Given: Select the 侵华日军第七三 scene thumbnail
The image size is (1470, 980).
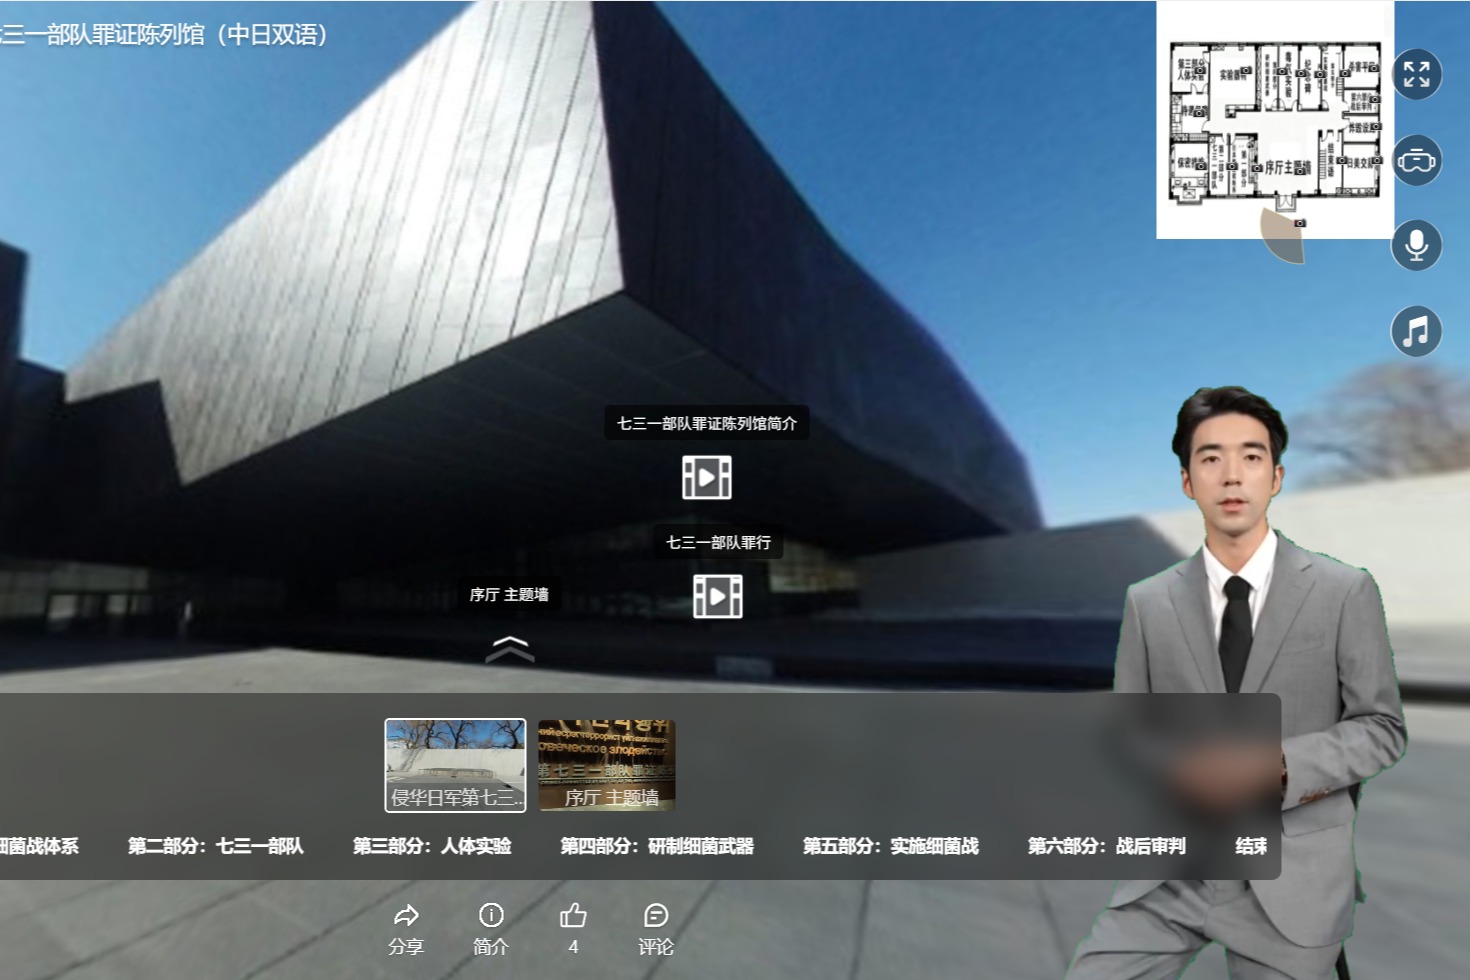Looking at the screenshot, I should coord(455,765).
